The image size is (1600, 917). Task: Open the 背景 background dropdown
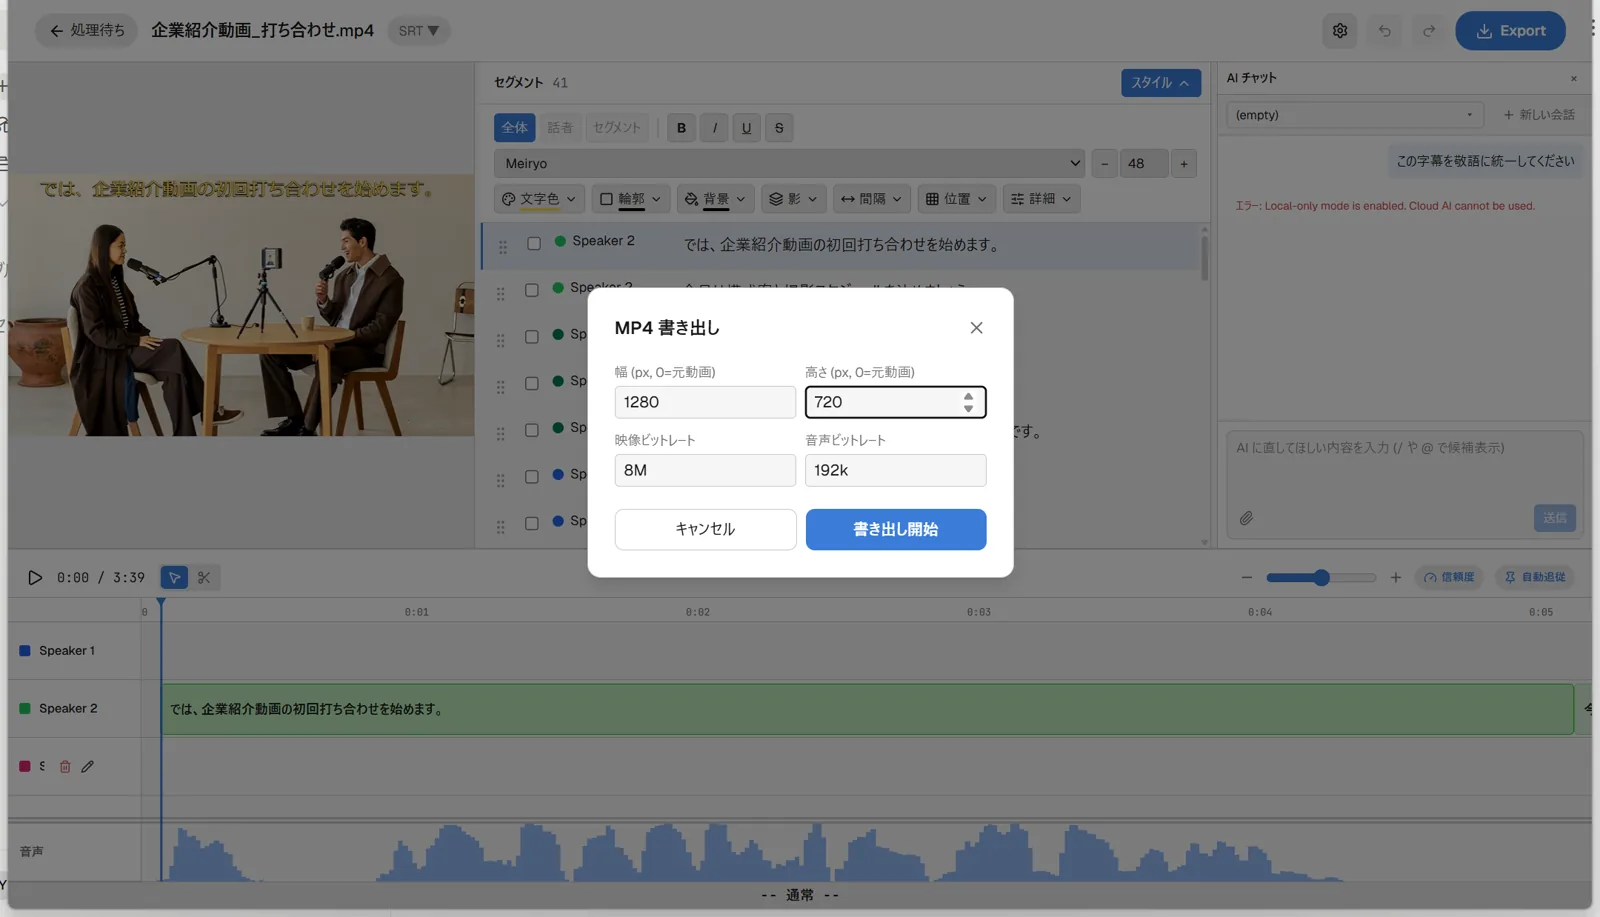point(715,199)
